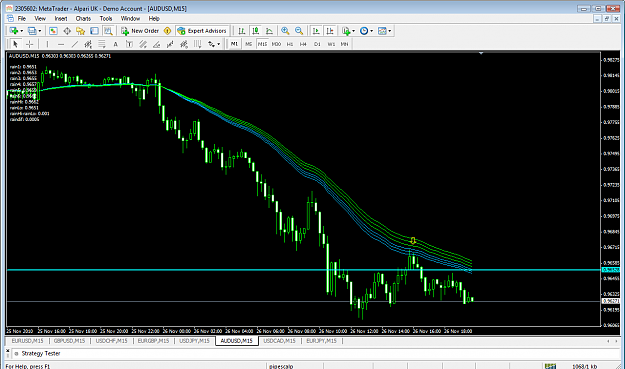The image size is (625, 369).
Task: Toggle the M15 timeframe button
Action: tap(262, 44)
